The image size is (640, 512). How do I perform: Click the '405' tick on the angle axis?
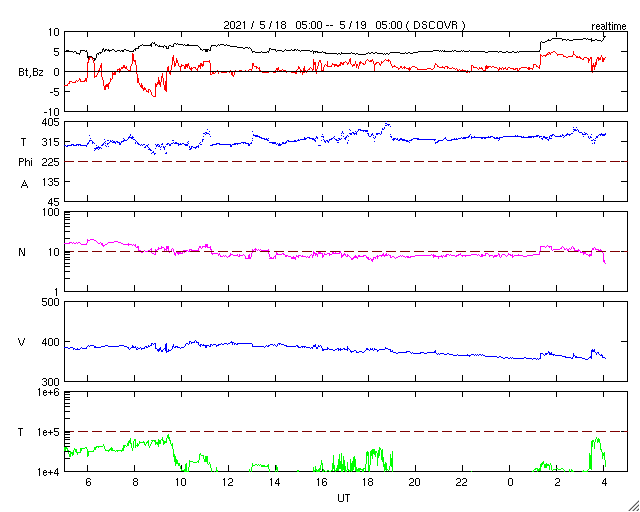[x=51, y=122]
